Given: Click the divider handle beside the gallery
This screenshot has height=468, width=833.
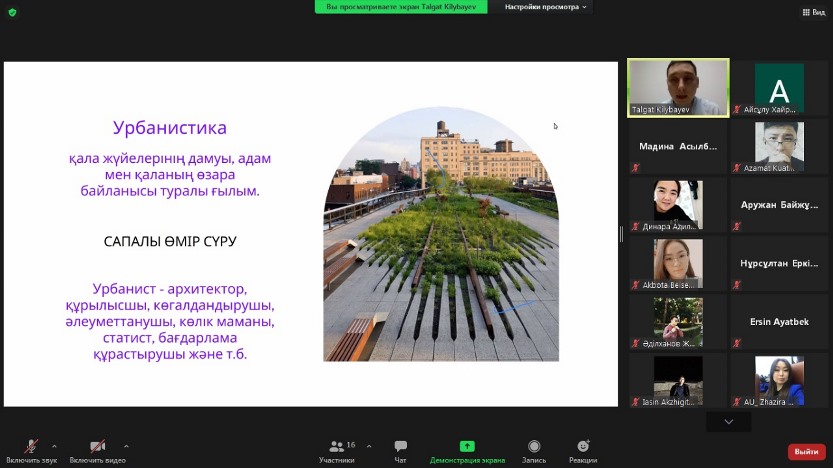Looking at the screenshot, I should coord(621,234).
